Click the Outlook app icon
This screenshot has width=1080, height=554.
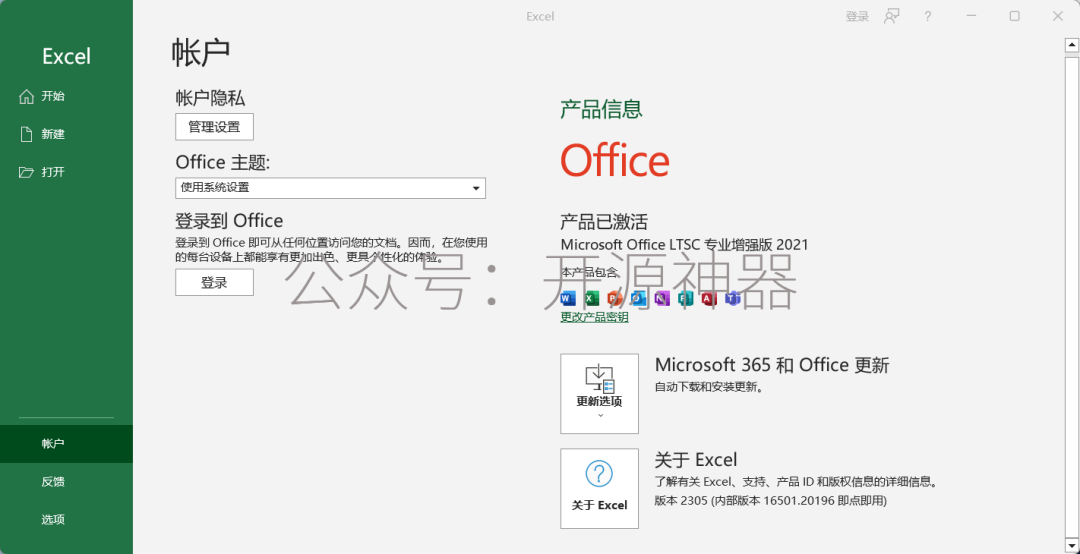pos(638,298)
